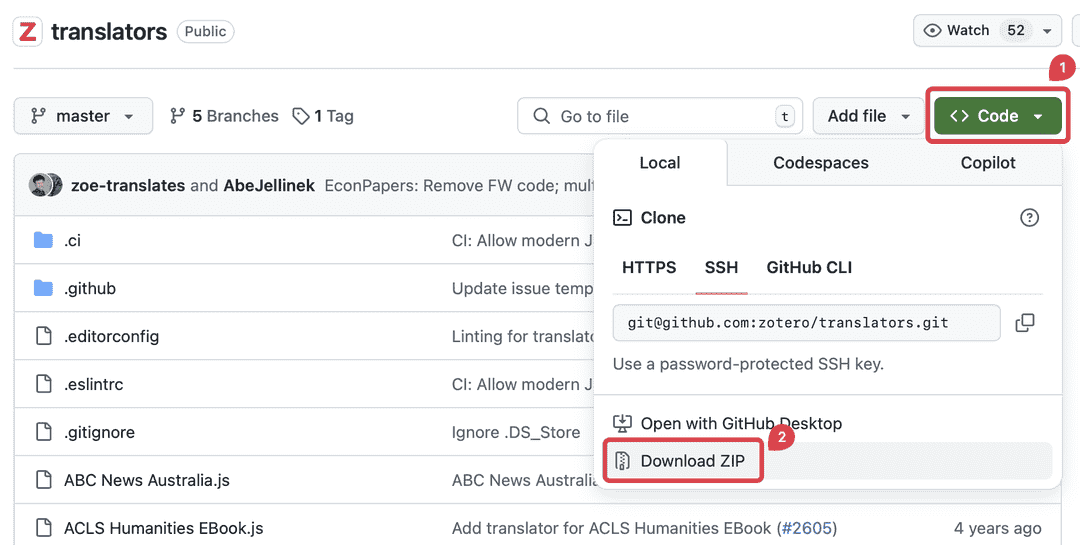Click the .github folder icon

click(43, 288)
